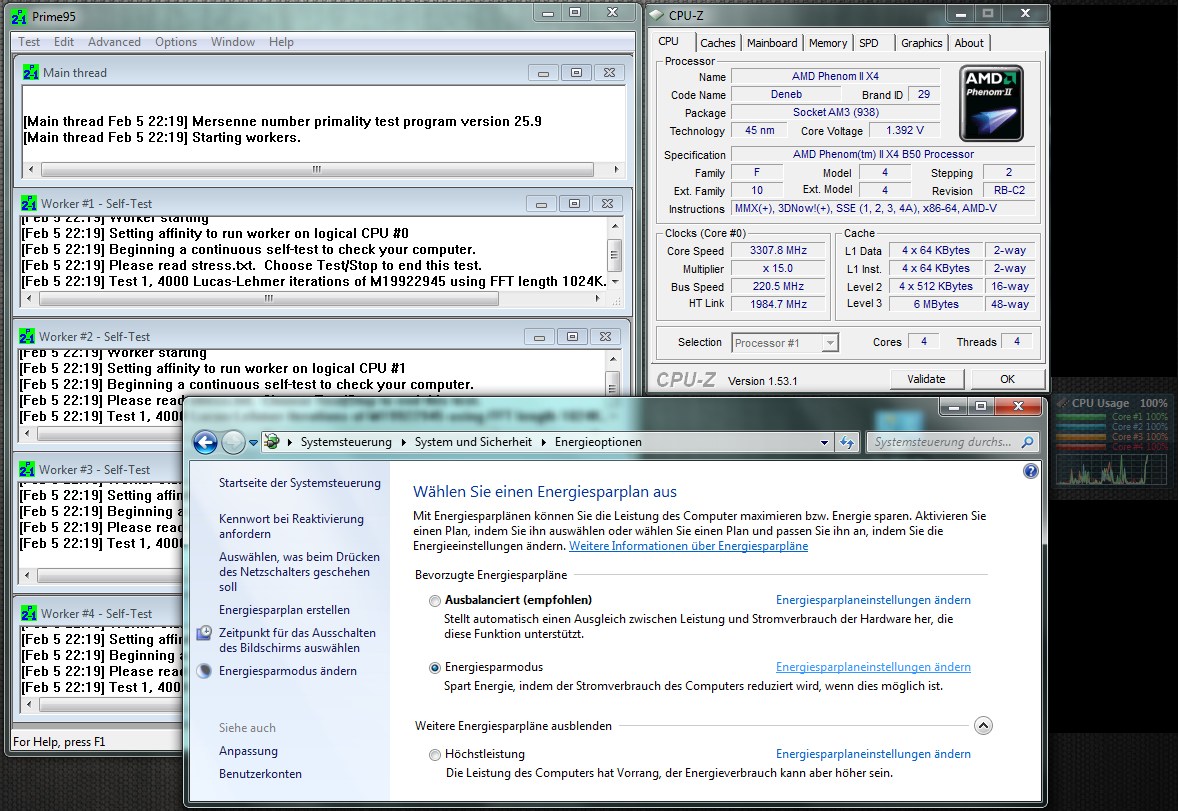Viewport: 1178px width, 811px height.
Task: Change settings link for Energiesparmodus plan
Action: click(873, 667)
